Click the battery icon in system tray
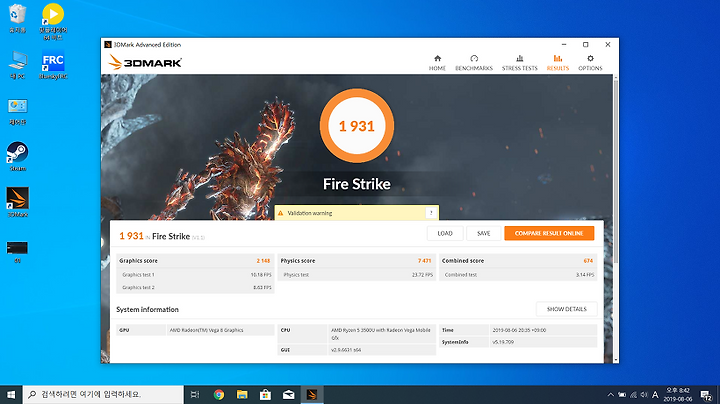The image size is (720, 404). (x=622, y=394)
